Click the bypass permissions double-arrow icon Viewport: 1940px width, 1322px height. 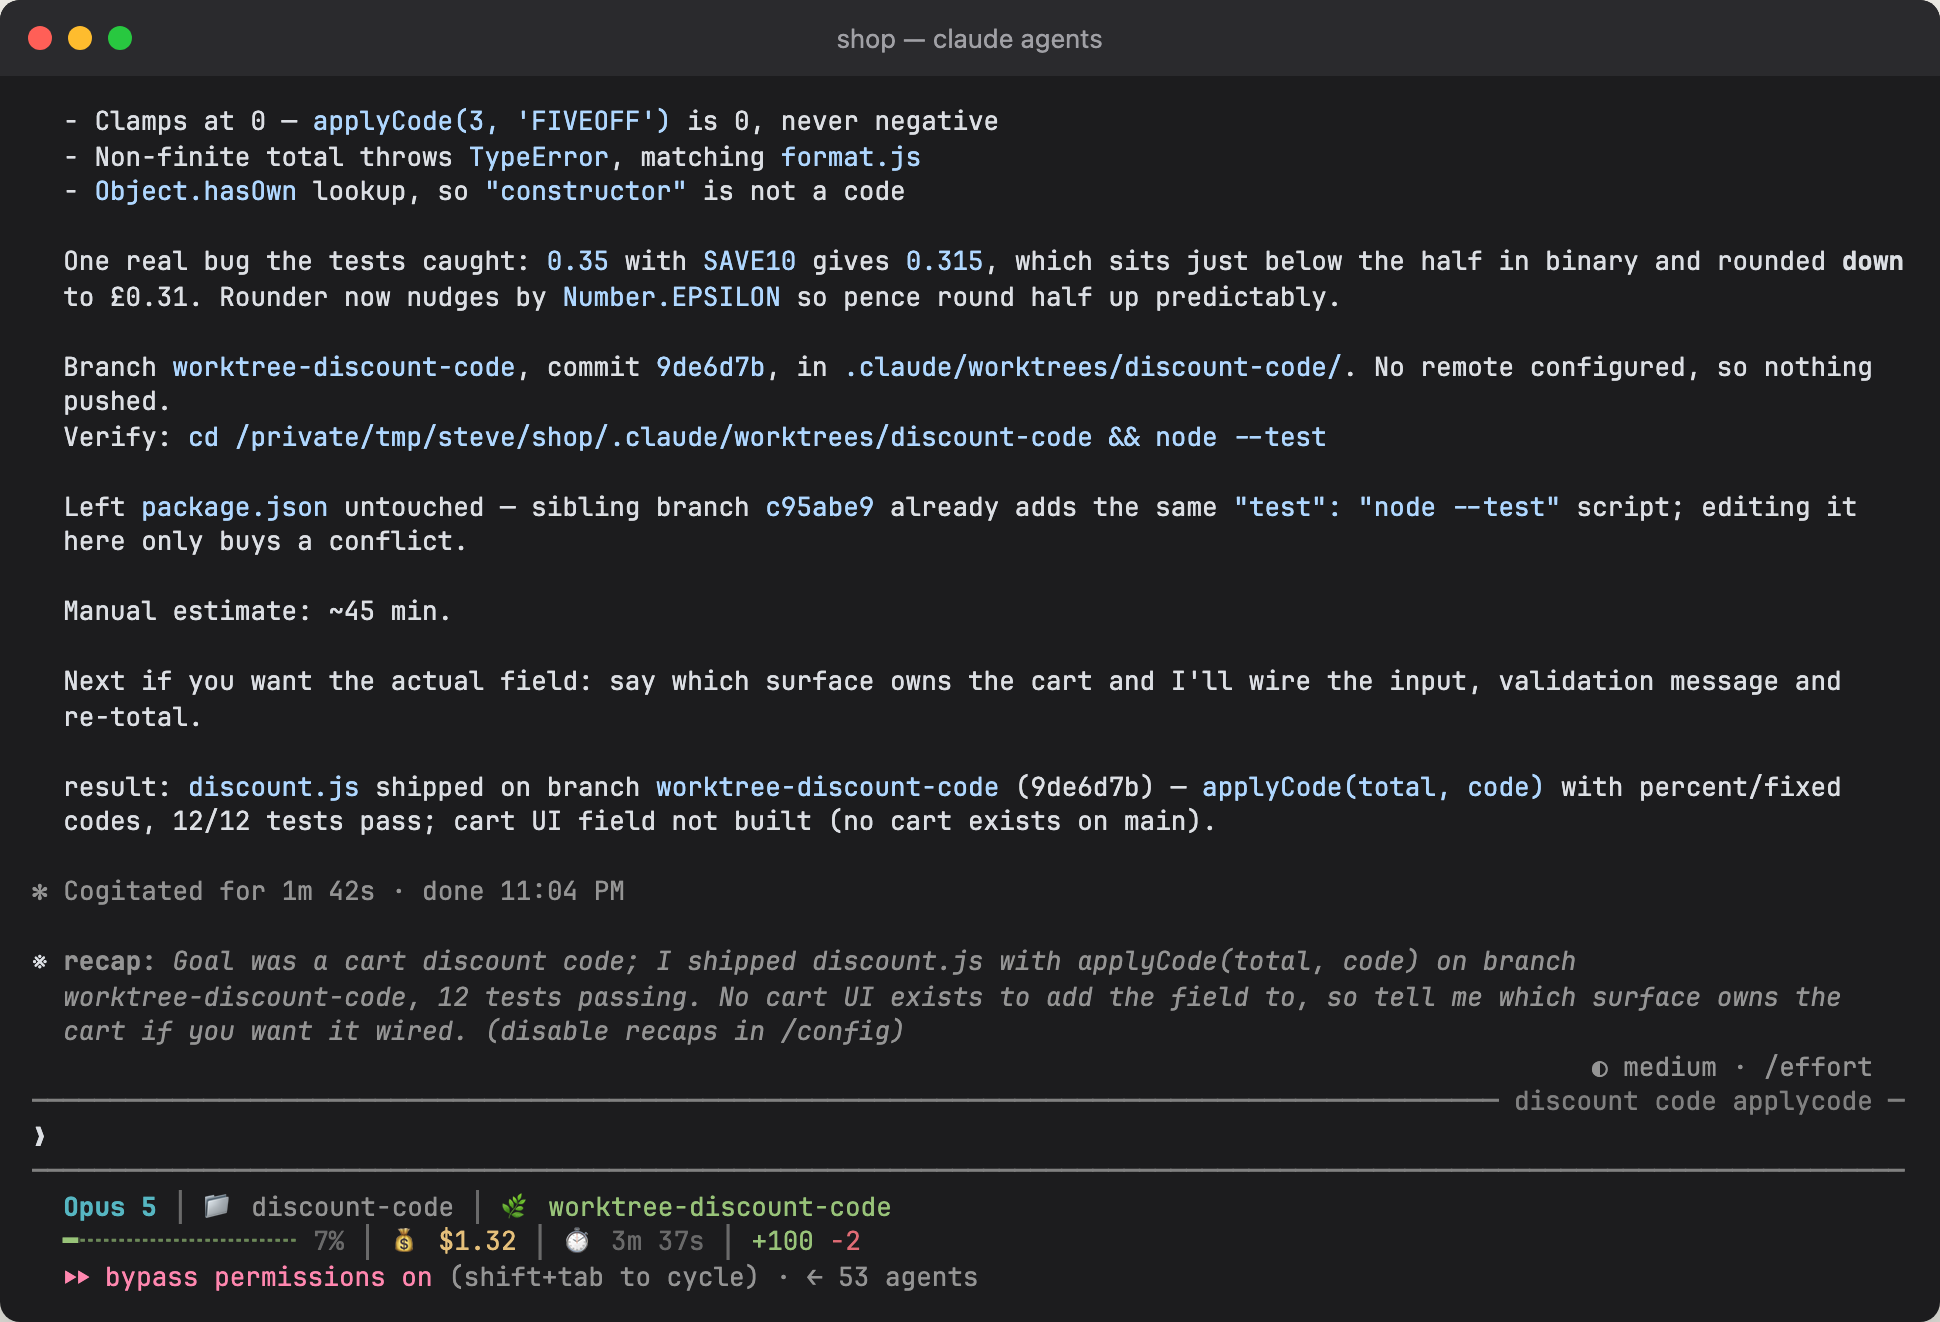coord(77,1277)
